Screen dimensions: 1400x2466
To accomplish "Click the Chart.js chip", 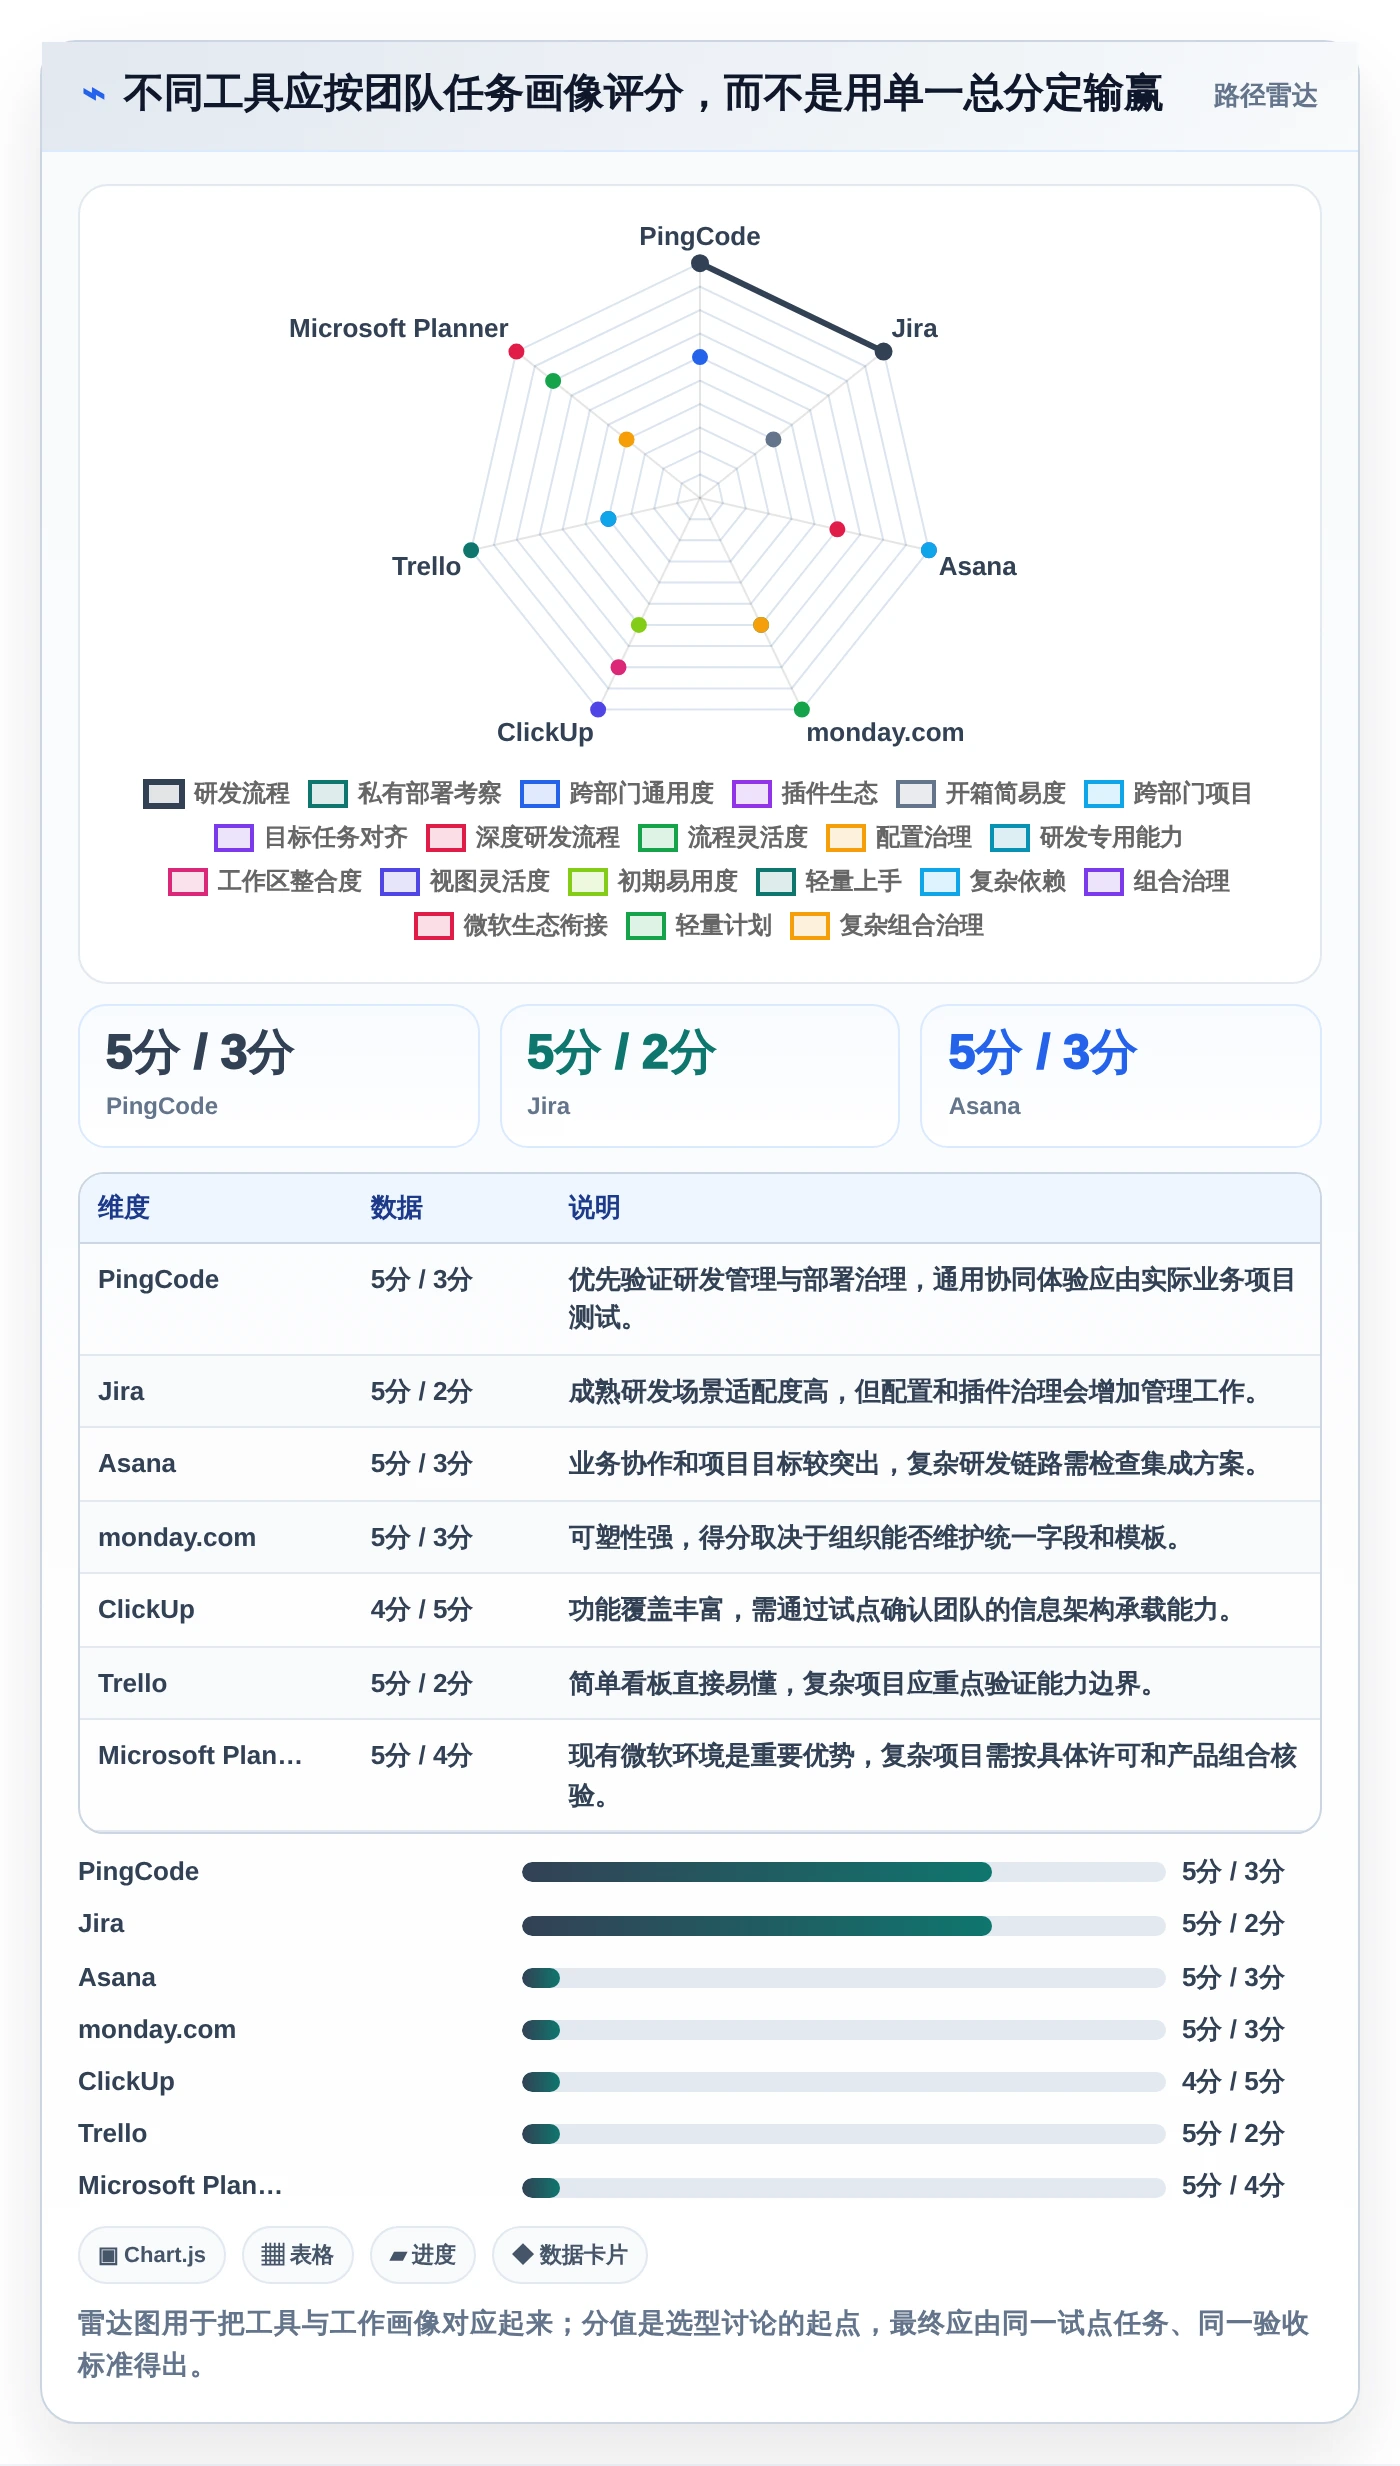I will 152,2255.
